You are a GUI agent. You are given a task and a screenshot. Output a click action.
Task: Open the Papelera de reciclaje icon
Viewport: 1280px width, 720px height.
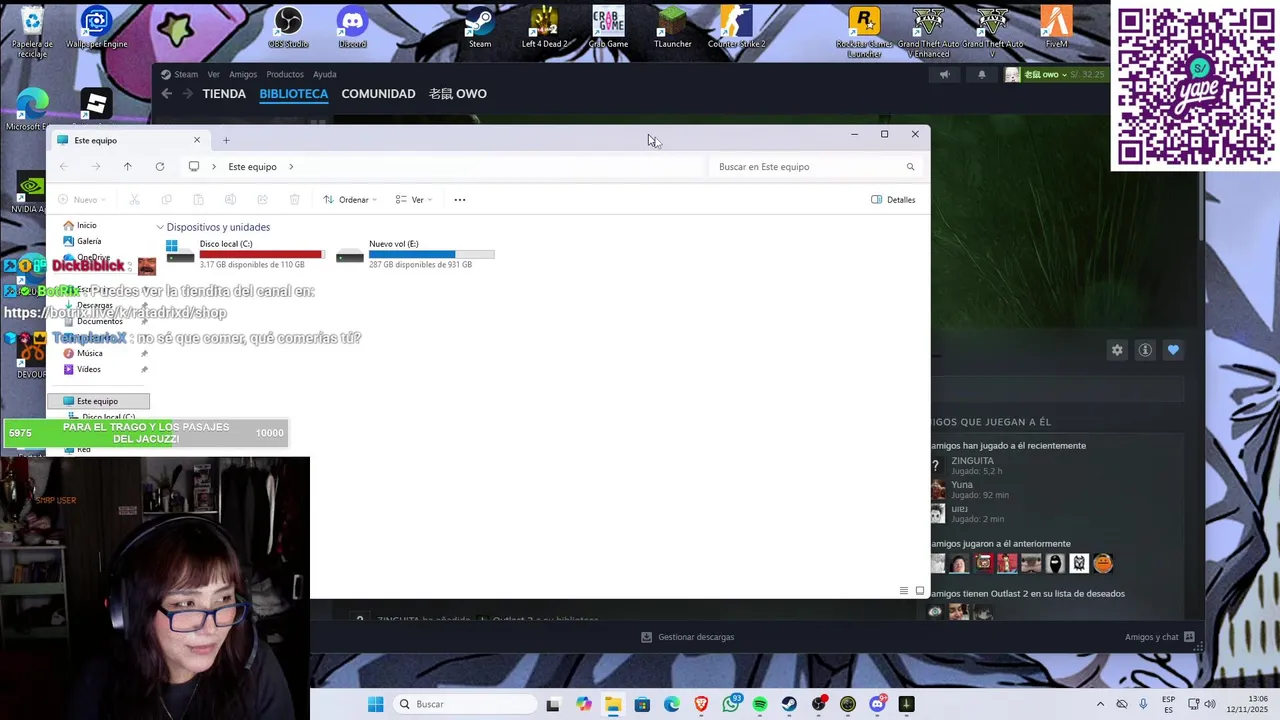tap(32, 32)
